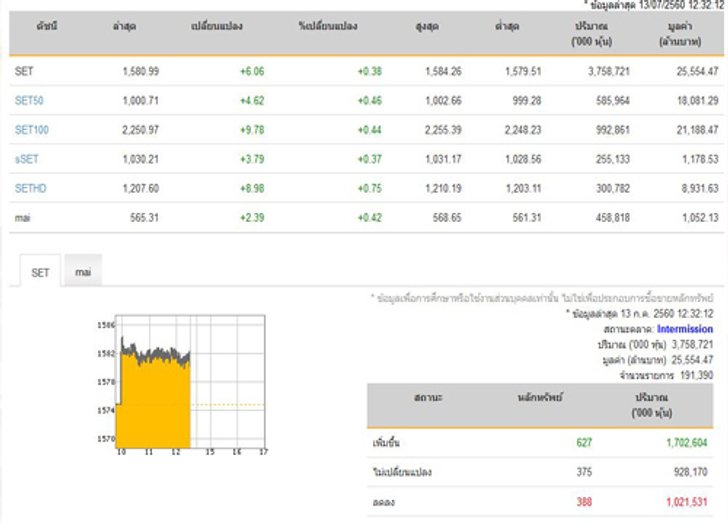Select advancing securities count 627
The width and height of the screenshot is (728, 524).
[584, 442]
